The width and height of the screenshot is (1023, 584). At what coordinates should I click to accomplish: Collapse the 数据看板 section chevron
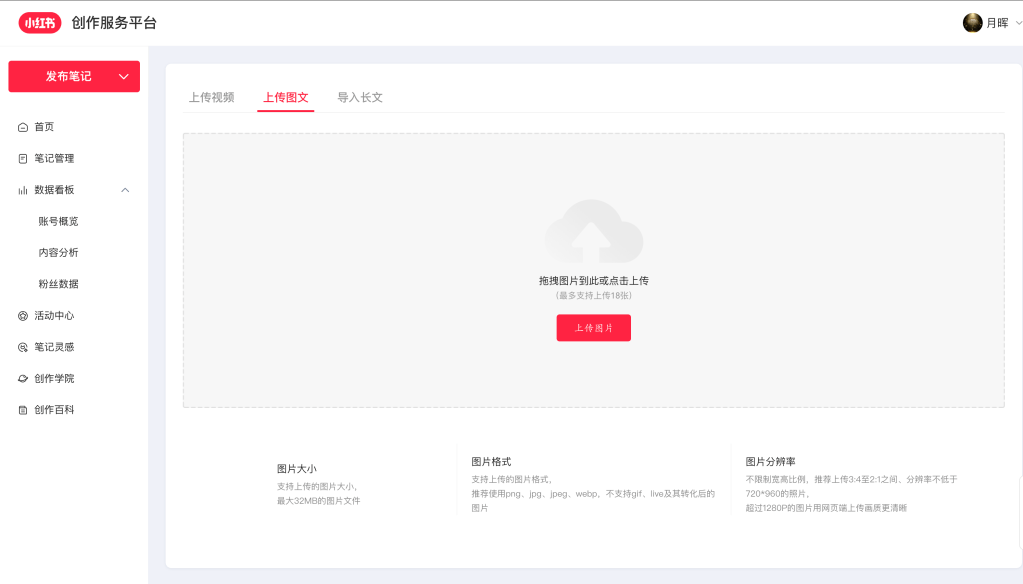pyautogui.click(x=125, y=190)
